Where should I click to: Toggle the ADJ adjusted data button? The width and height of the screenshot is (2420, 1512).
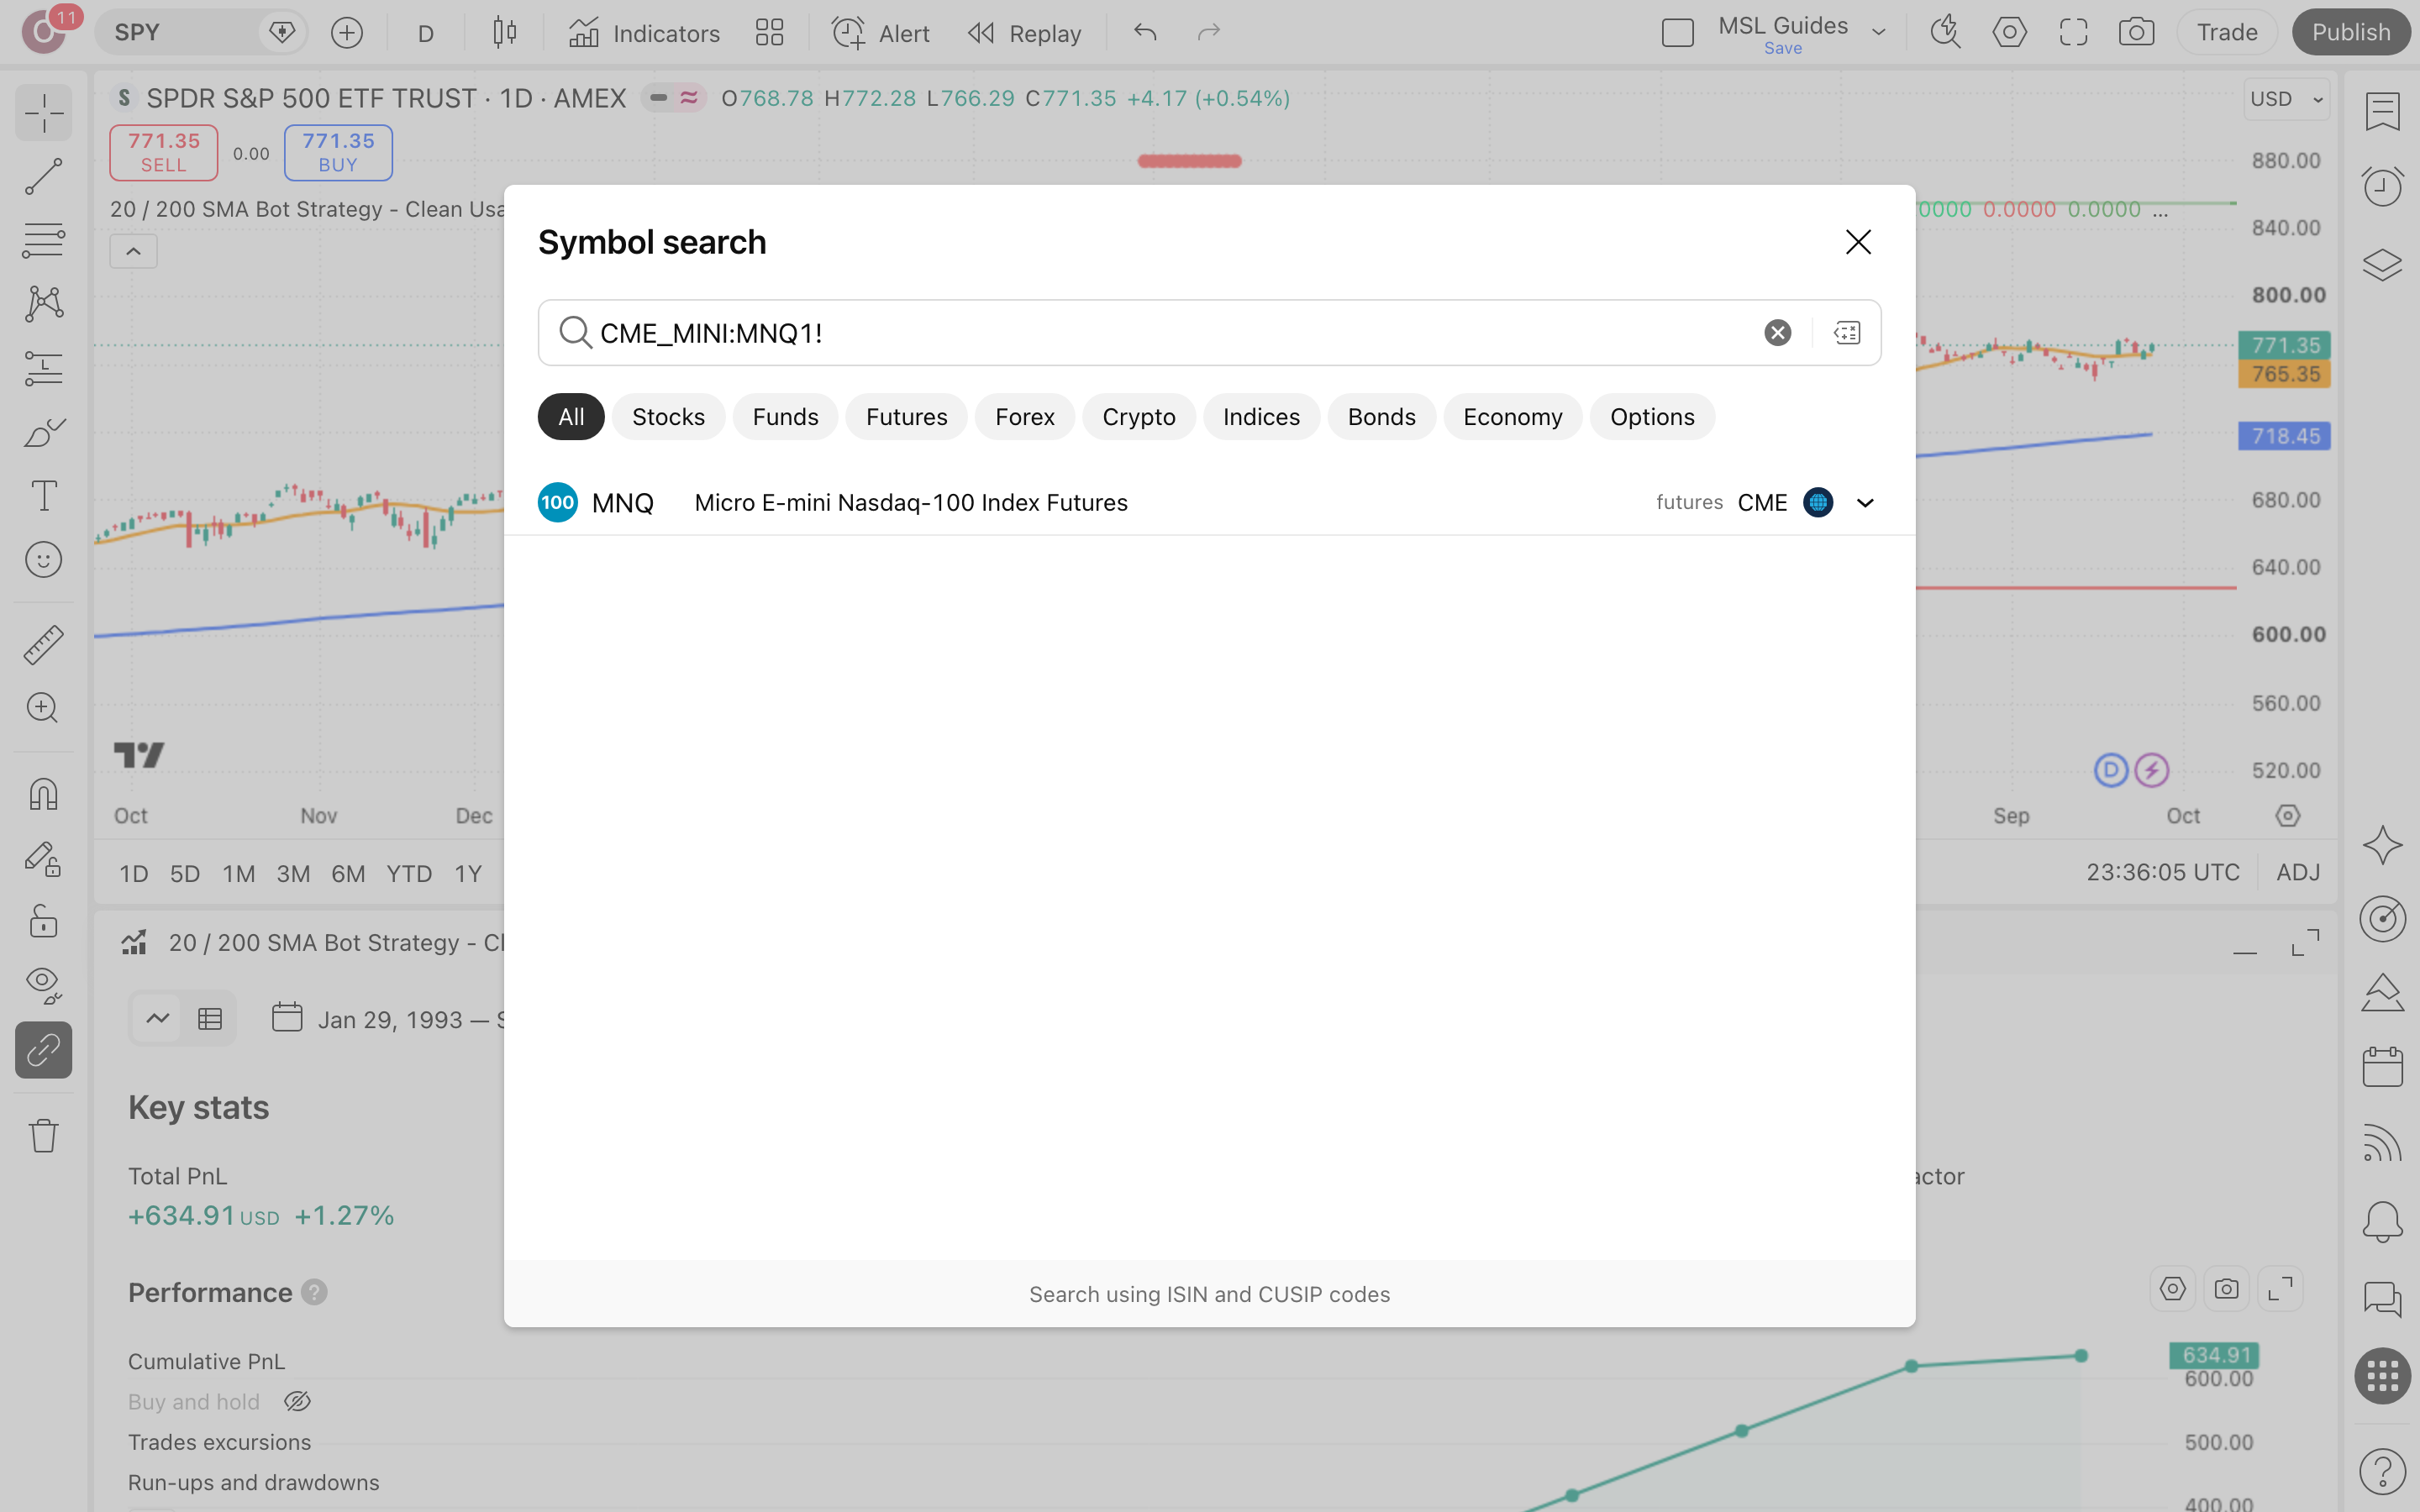(x=2298, y=873)
